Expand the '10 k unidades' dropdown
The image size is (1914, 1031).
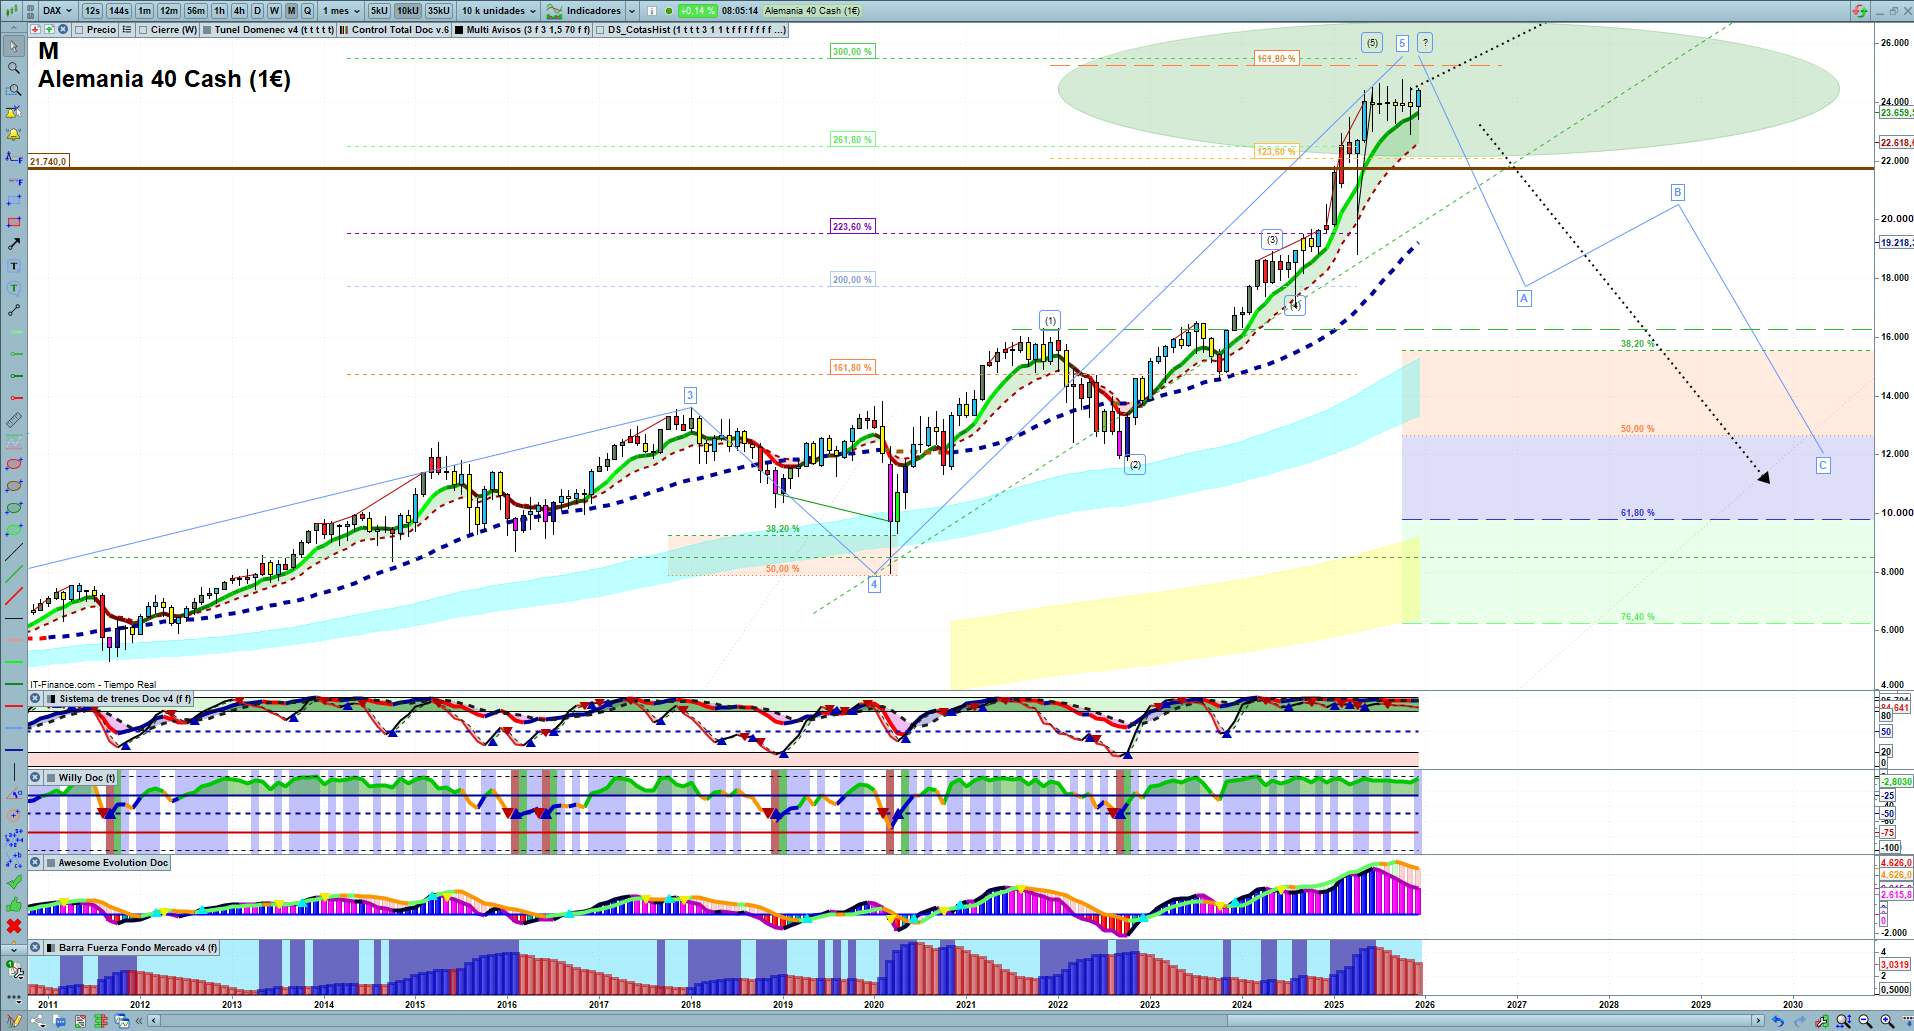498,11
